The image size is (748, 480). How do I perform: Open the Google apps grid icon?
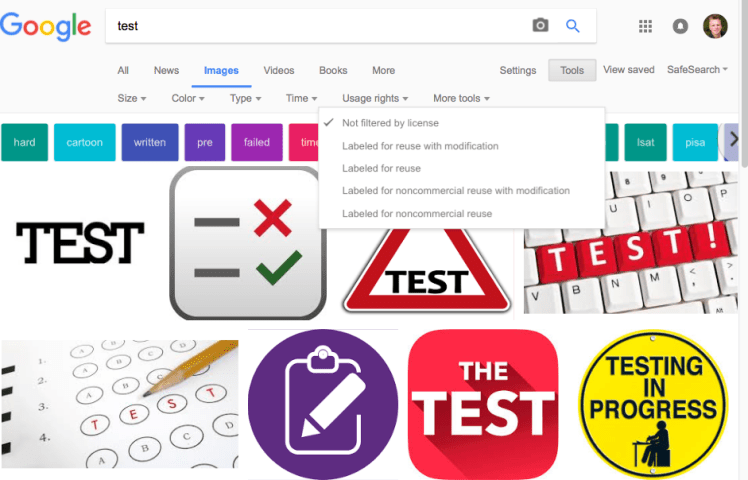pyautogui.click(x=645, y=26)
